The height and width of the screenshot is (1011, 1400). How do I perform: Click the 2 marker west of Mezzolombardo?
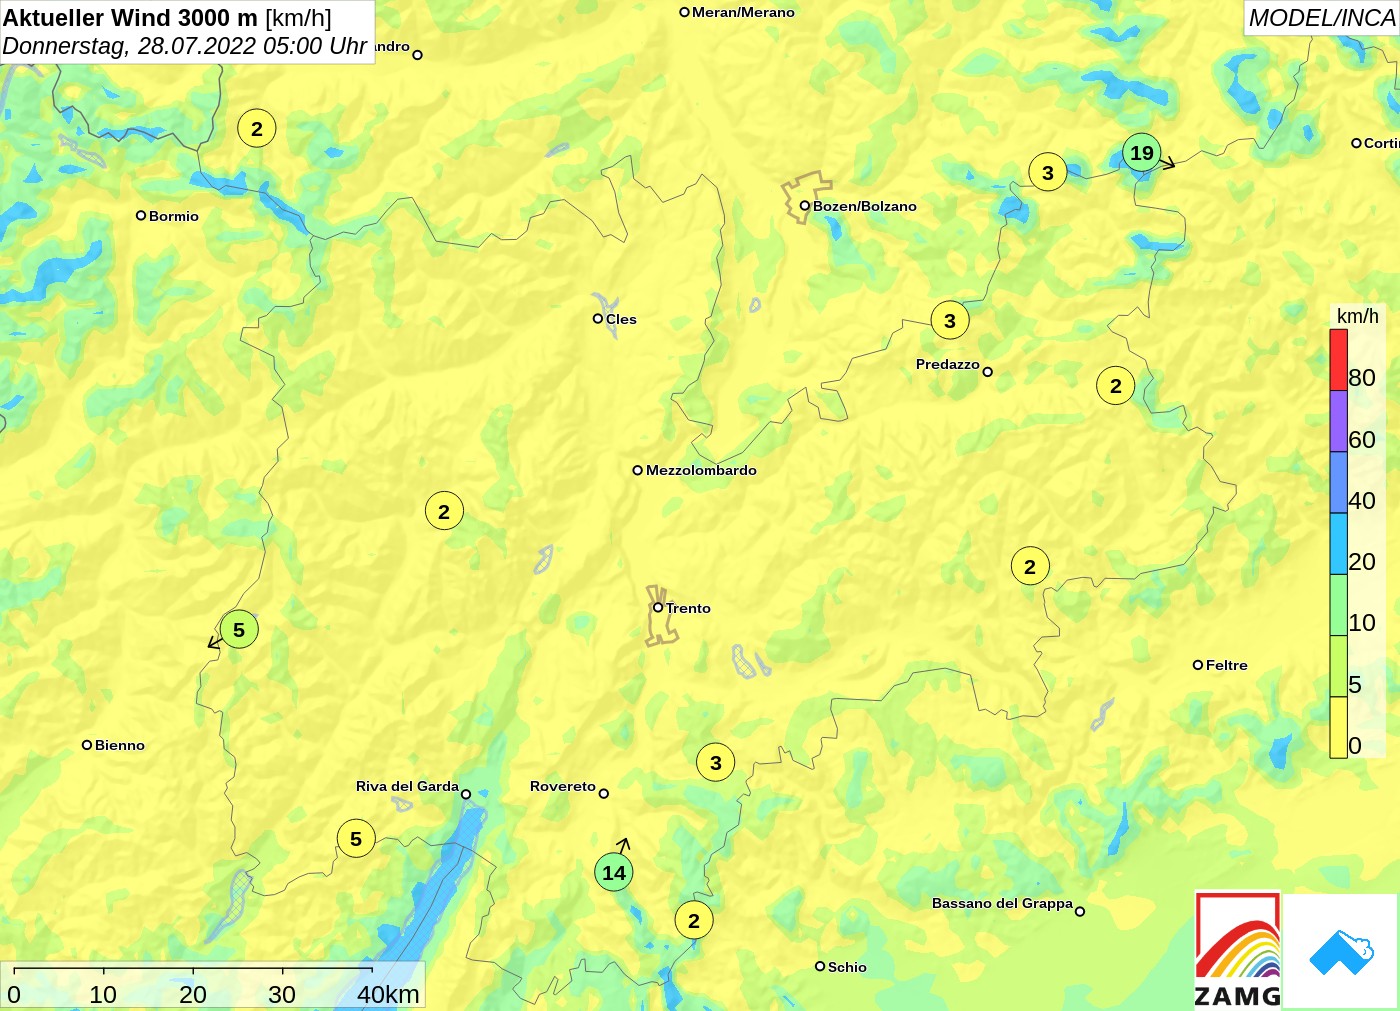(444, 512)
